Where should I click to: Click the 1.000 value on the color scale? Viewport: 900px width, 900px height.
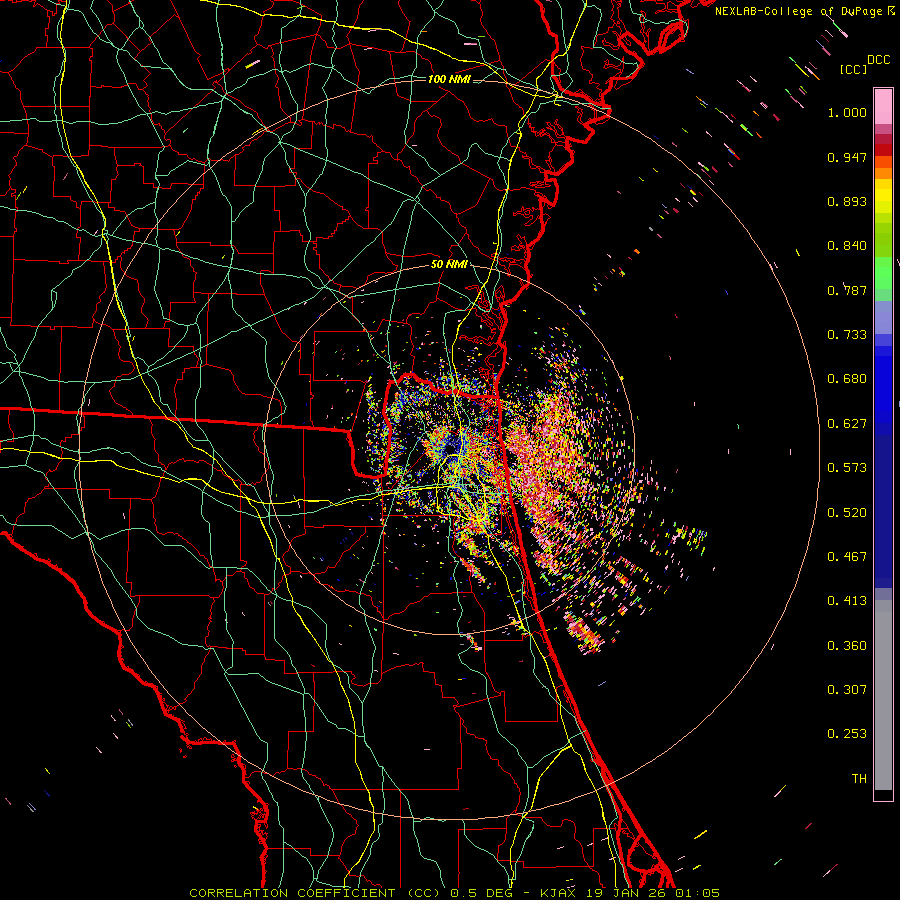coord(847,112)
